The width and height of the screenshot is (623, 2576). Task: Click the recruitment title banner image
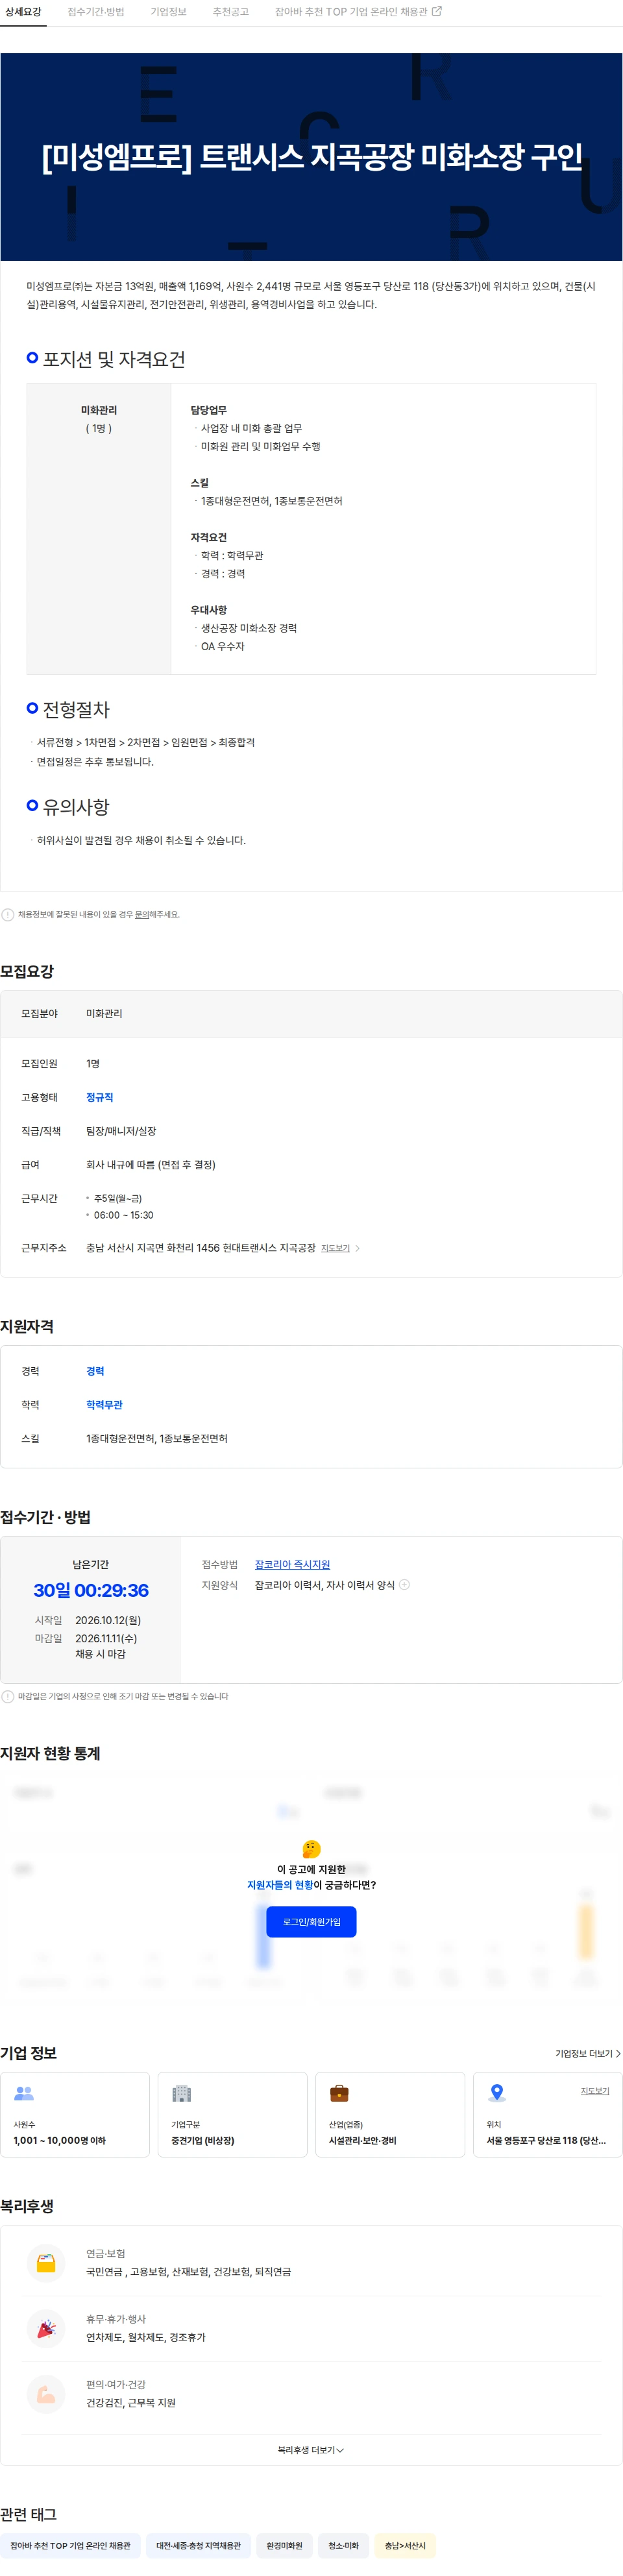(x=311, y=157)
